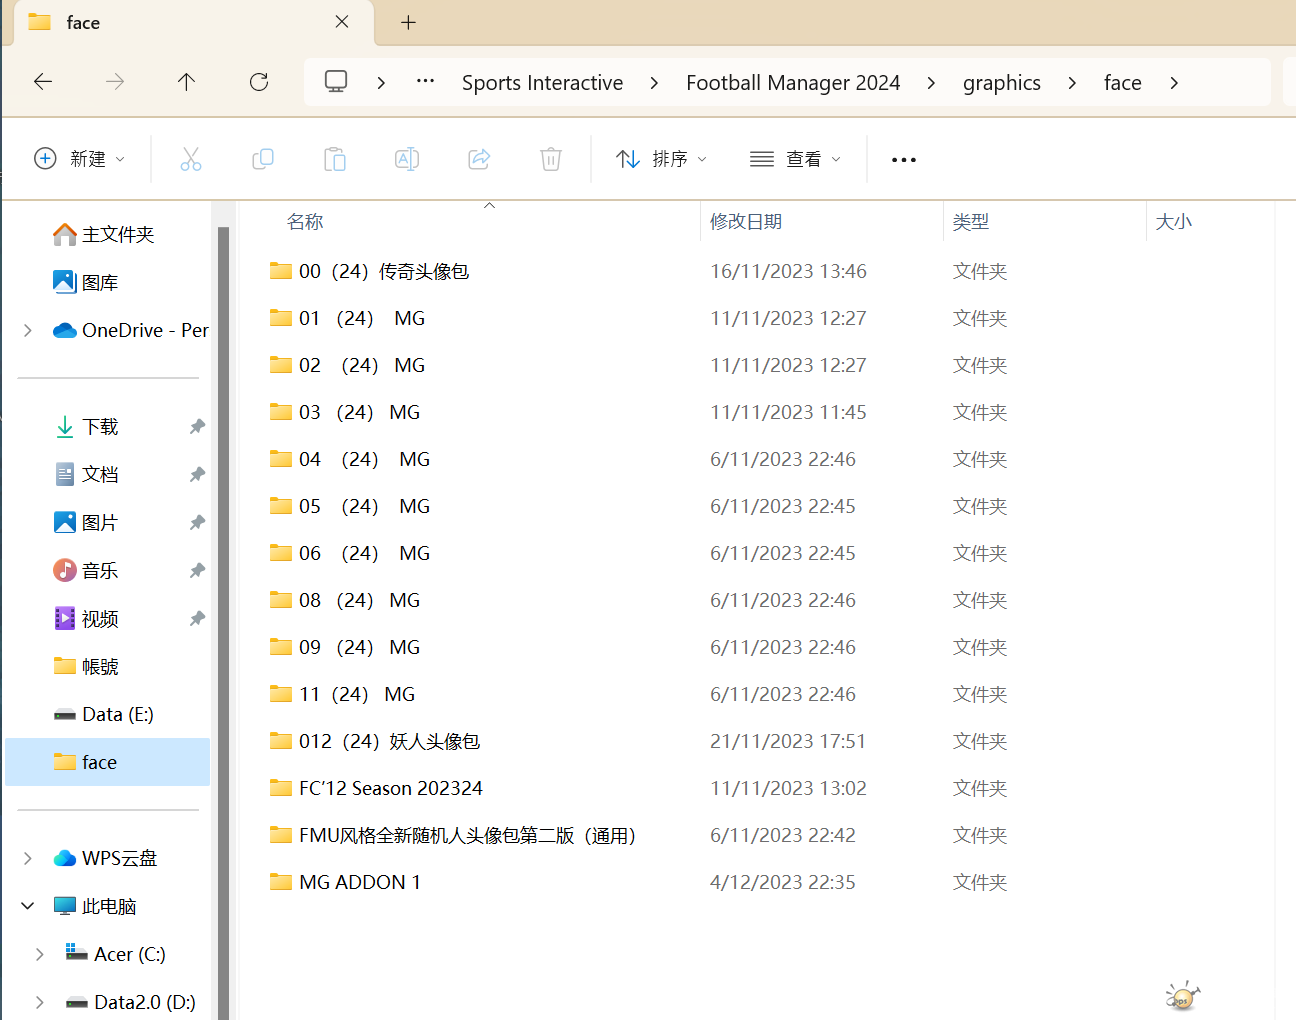This screenshot has width=1296, height=1020.
Task: Open 帳號 folder in sidebar
Action: pyautogui.click(x=86, y=666)
